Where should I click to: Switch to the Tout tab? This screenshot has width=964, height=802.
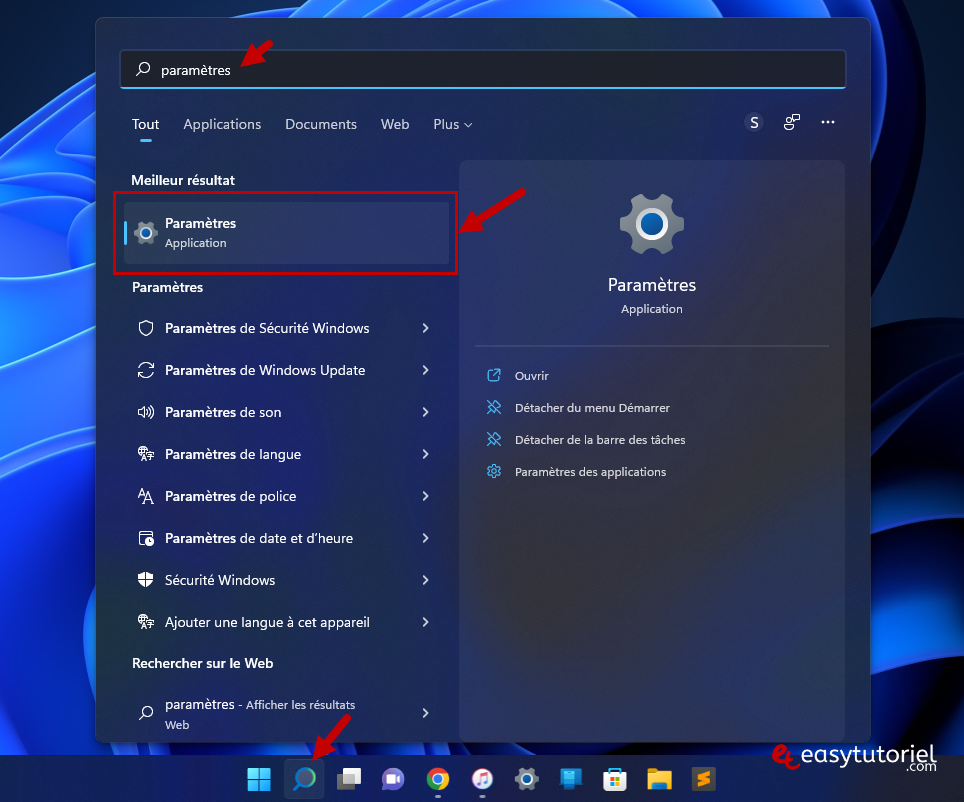tap(145, 124)
